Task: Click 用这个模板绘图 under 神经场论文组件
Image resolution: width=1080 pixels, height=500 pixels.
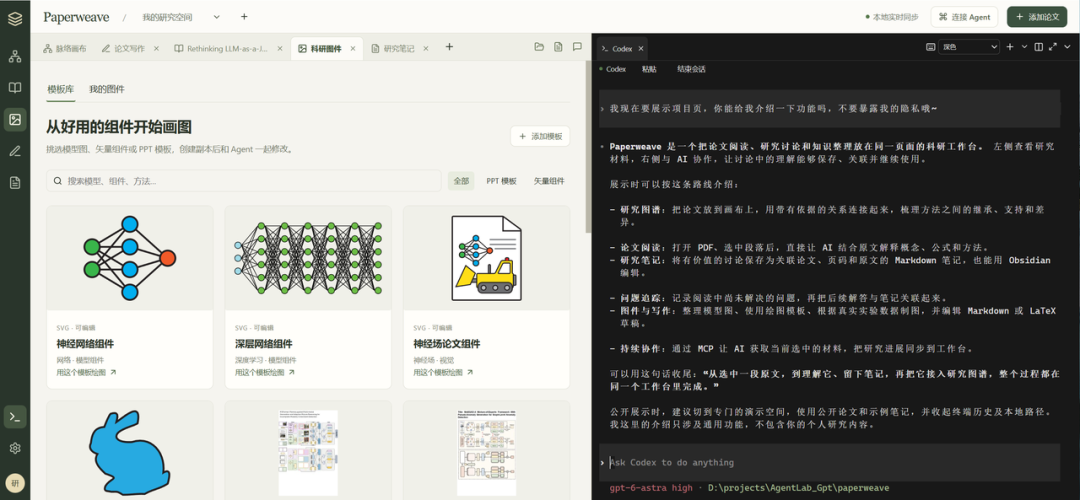Action: [443, 372]
